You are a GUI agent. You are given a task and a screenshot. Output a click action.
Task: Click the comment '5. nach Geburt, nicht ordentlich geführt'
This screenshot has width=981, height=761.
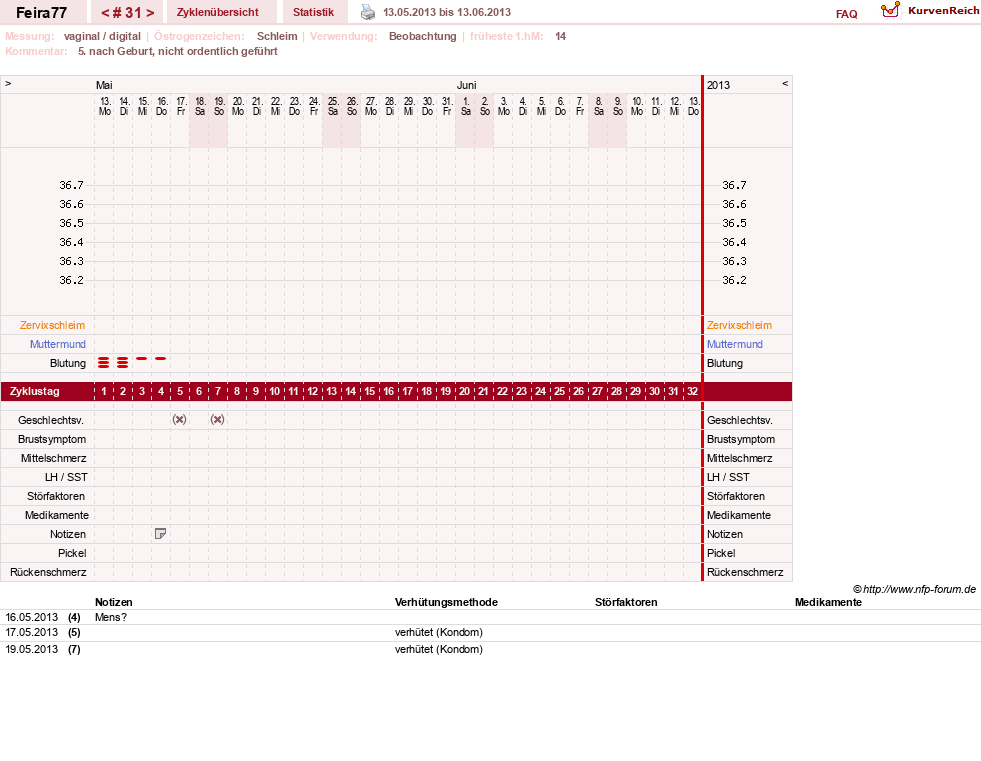(178, 51)
